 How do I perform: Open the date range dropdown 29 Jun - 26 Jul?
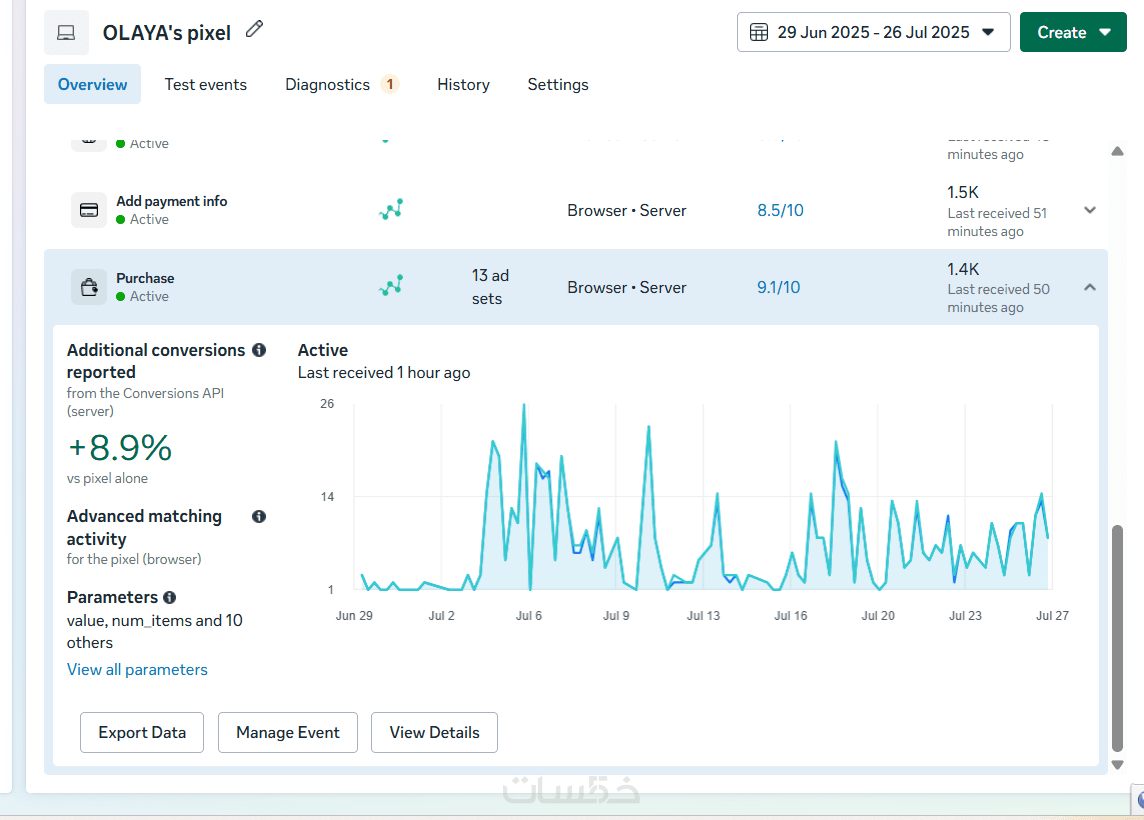[873, 32]
